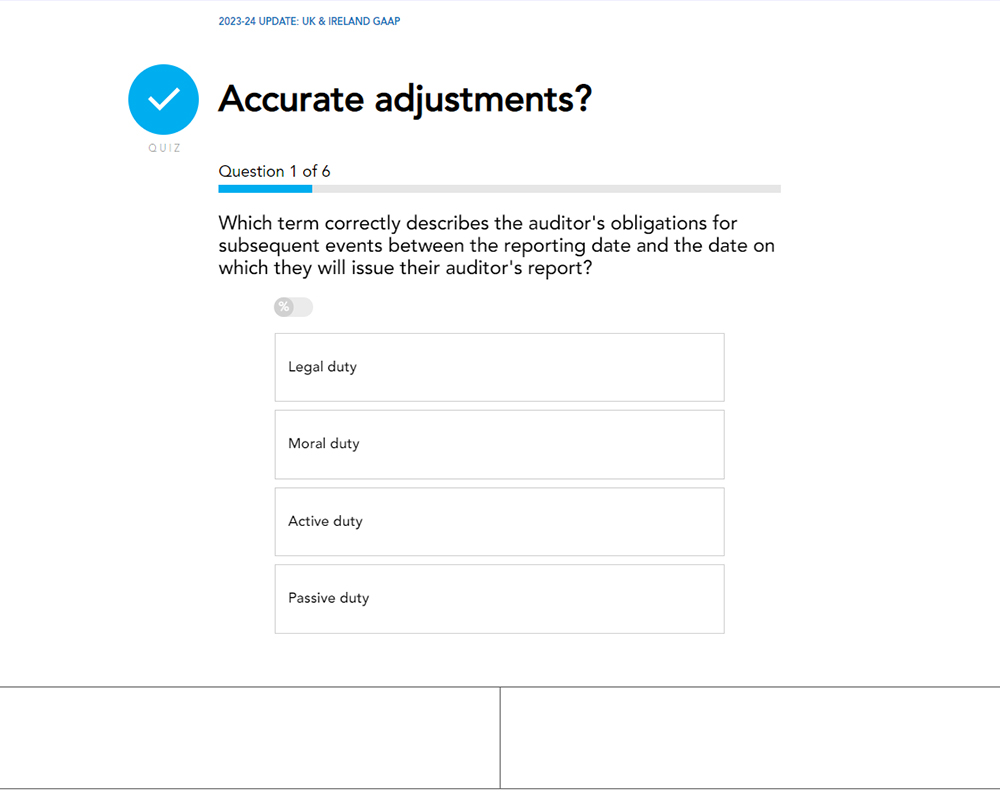Click the question text about the auditor's obligations
This screenshot has height=810, width=1000.
click(x=497, y=246)
